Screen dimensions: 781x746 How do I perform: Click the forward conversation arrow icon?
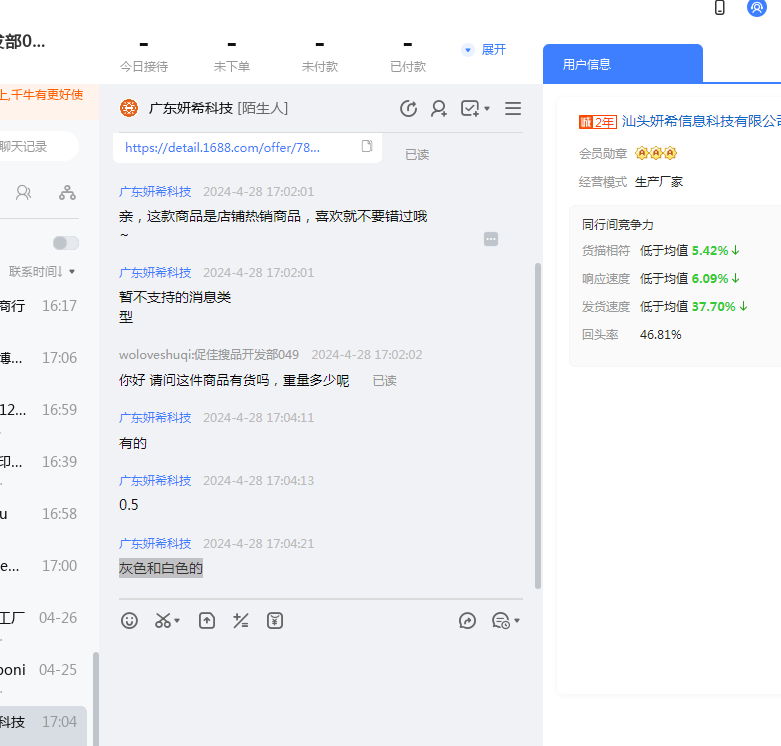pos(467,621)
